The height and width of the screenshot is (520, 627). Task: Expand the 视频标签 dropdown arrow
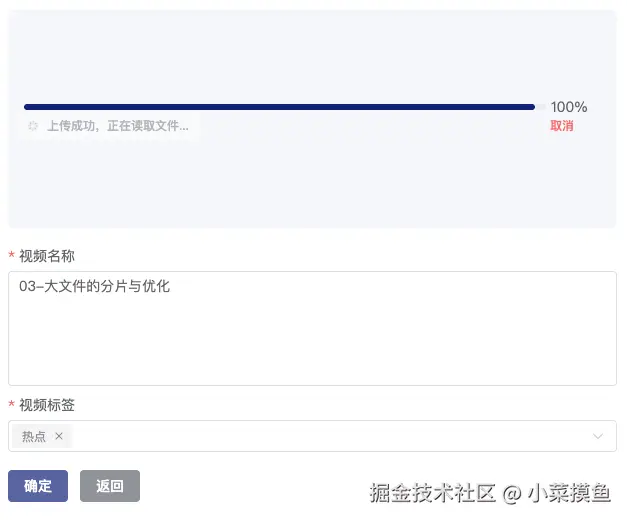(598, 436)
